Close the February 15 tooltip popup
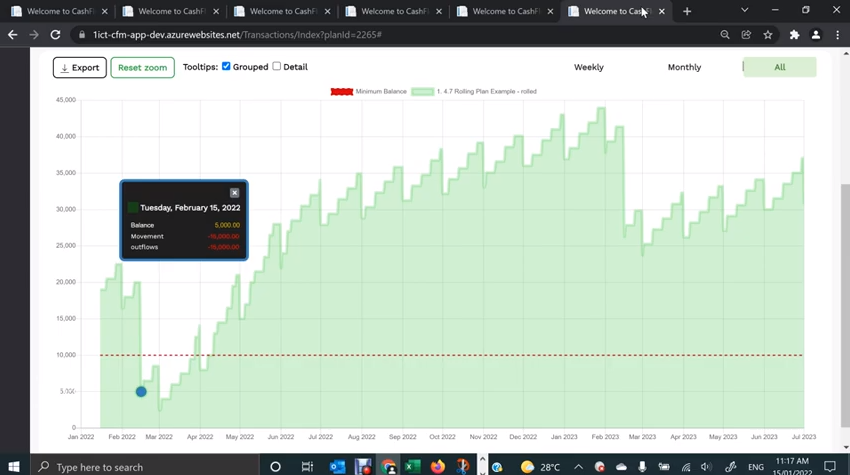The height and width of the screenshot is (475, 850). [x=234, y=192]
